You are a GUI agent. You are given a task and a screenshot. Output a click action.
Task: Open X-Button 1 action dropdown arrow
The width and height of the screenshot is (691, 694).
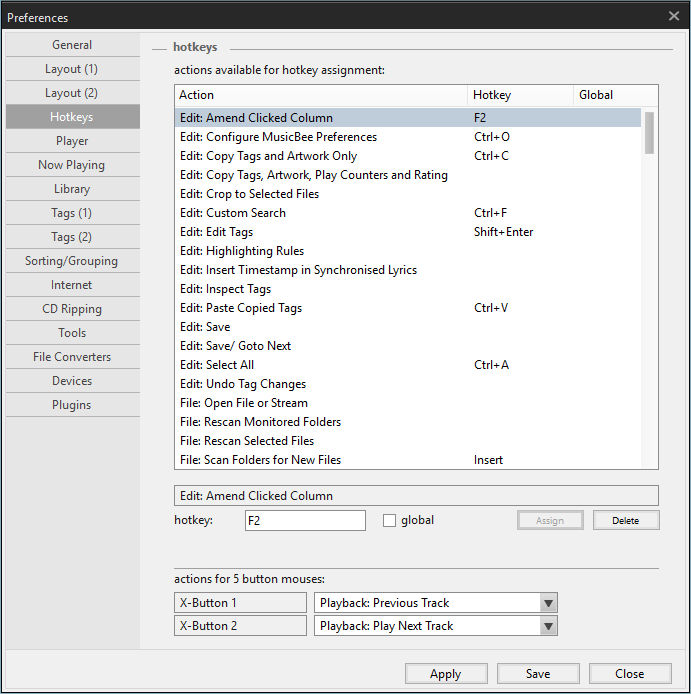coord(548,603)
